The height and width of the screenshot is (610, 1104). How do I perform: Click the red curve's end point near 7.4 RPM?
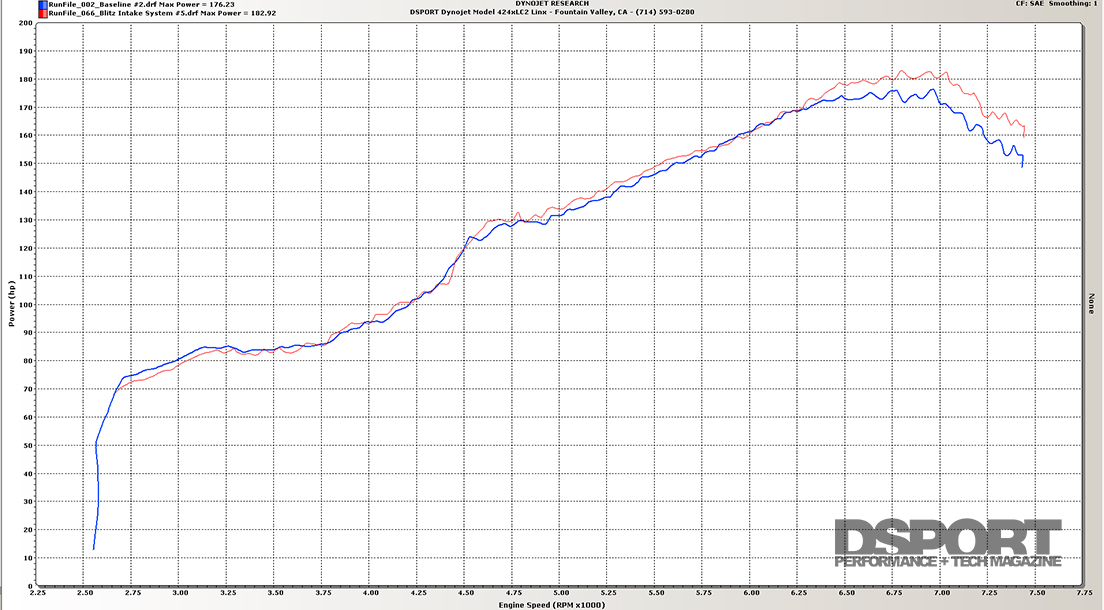(1023, 135)
